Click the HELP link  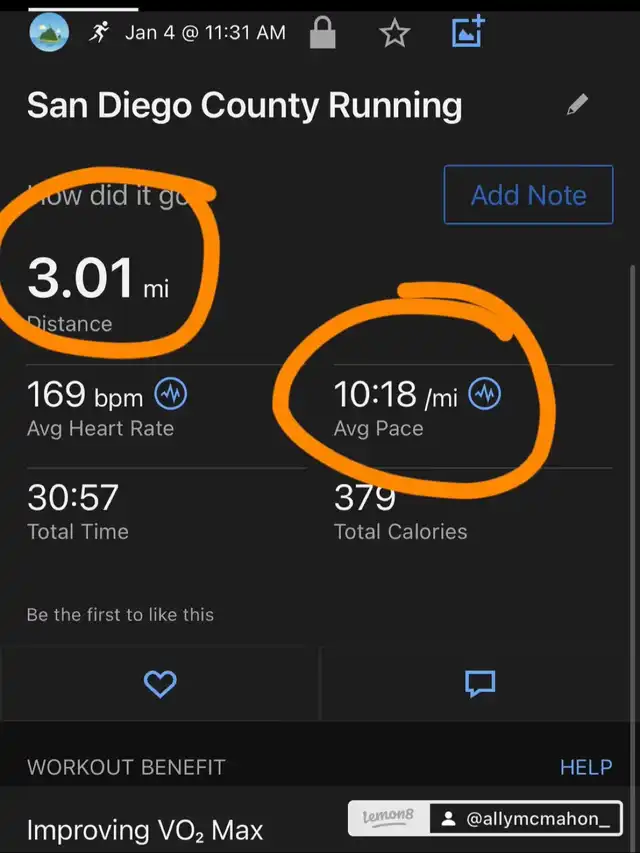pos(586,767)
